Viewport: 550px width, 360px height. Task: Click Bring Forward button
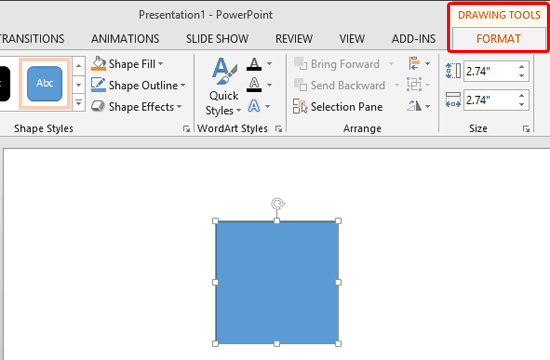click(x=337, y=64)
